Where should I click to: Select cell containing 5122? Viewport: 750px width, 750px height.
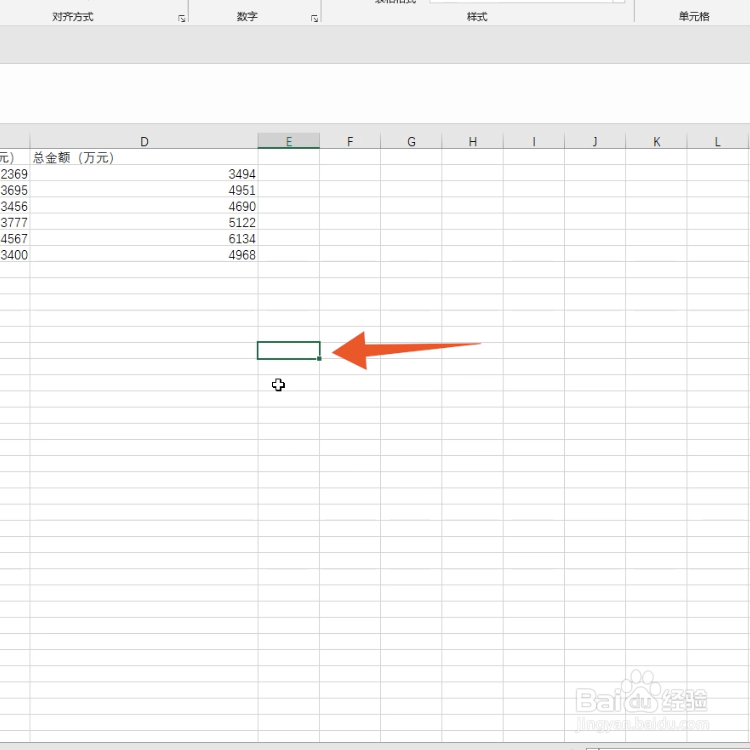(144, 222)
